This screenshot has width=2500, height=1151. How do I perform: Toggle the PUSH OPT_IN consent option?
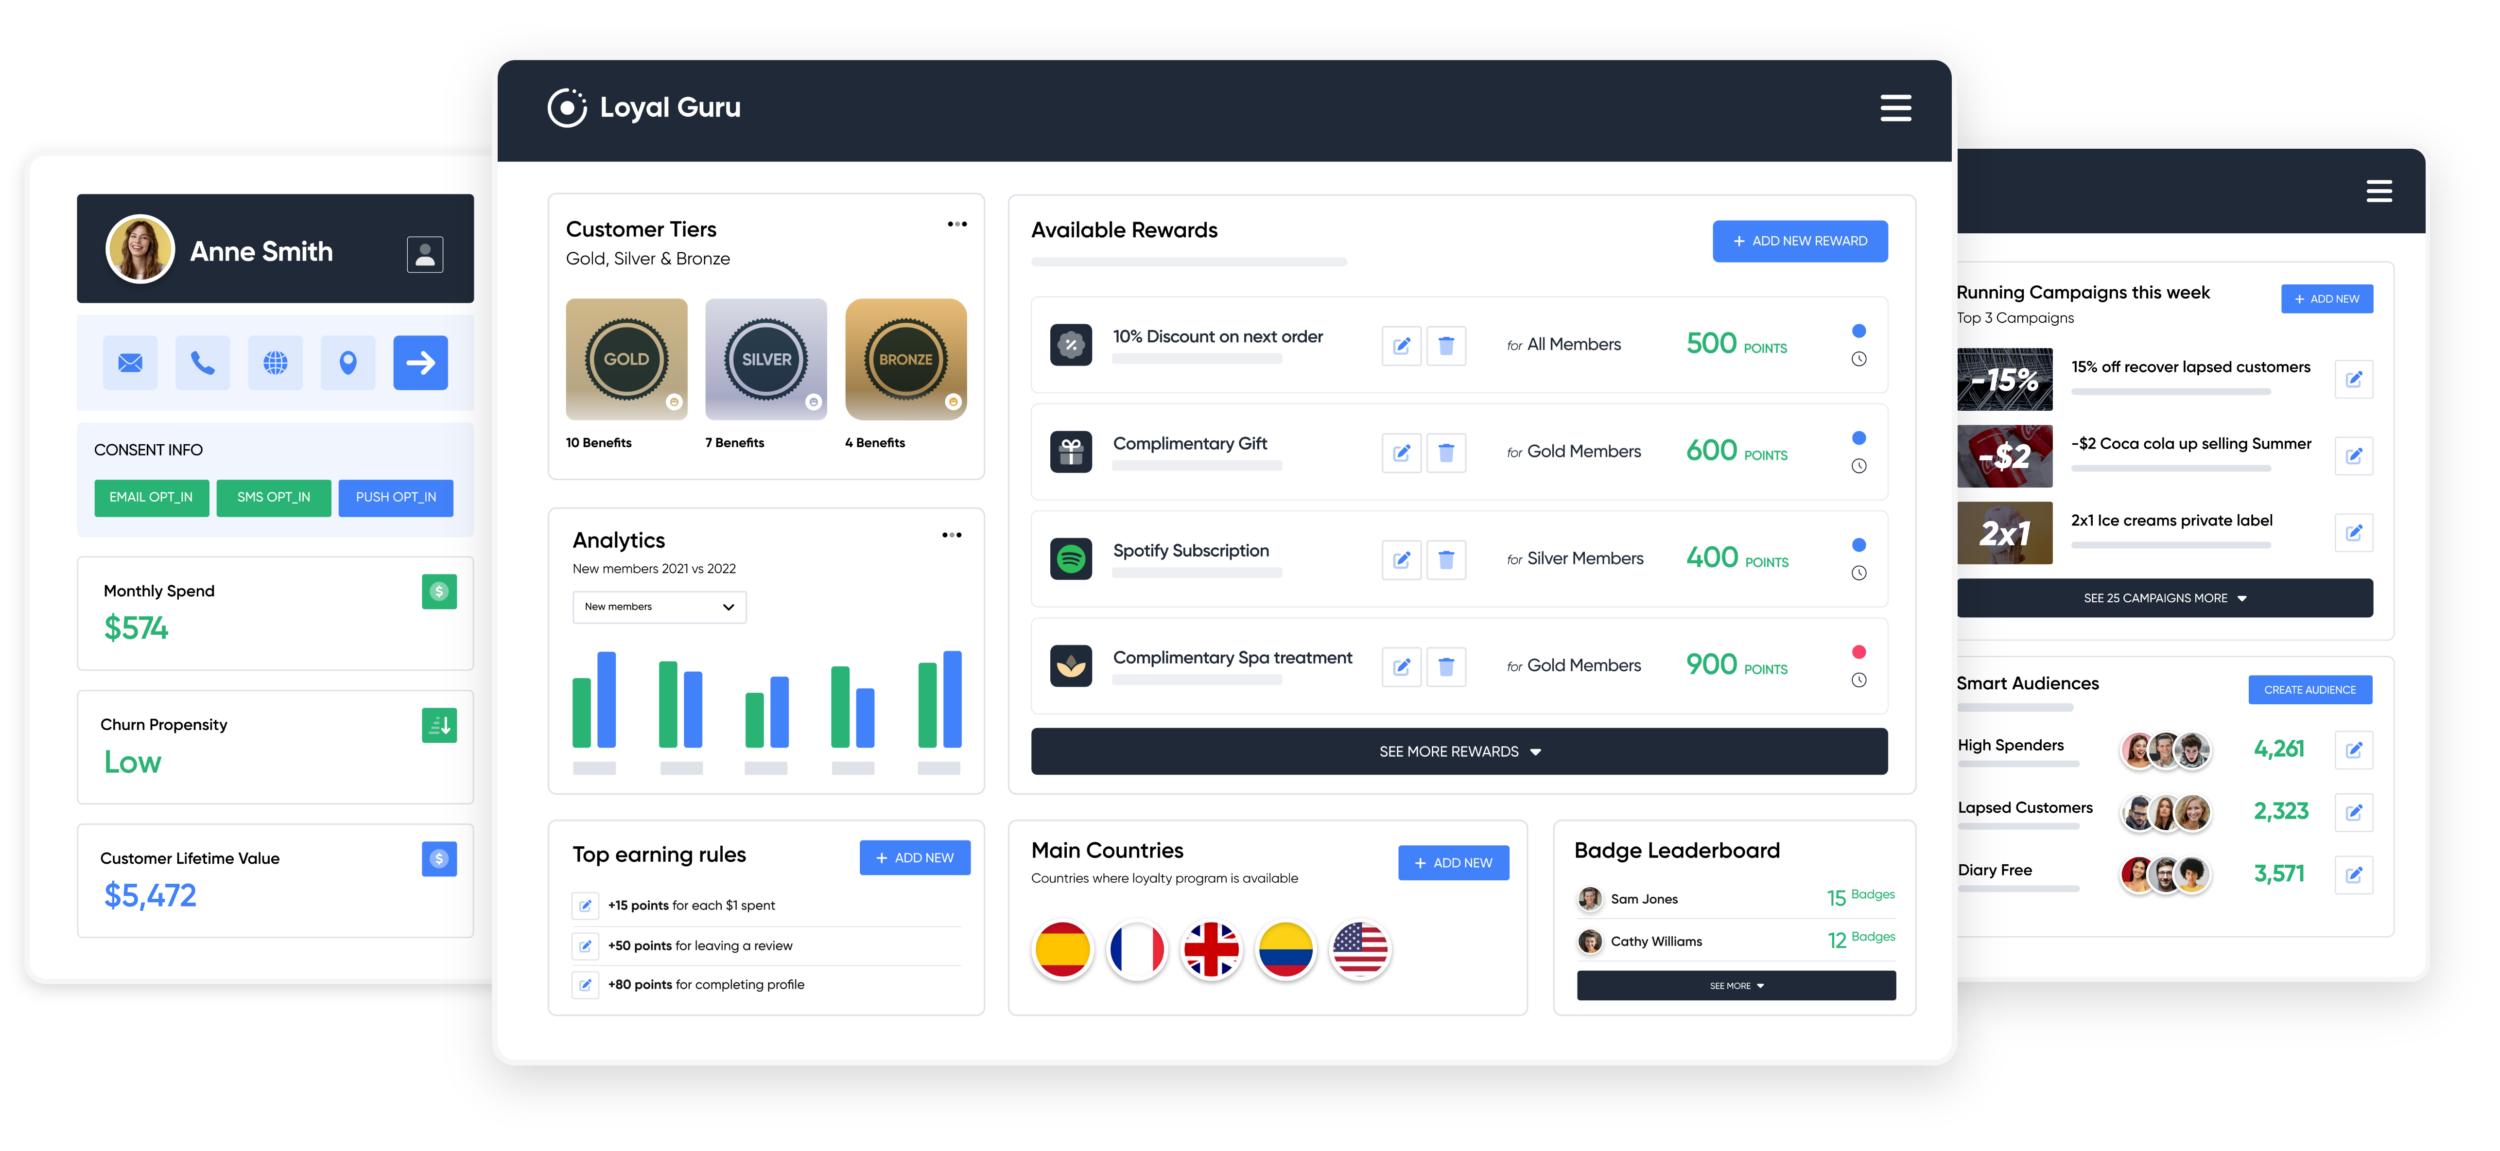pos(395,497)
